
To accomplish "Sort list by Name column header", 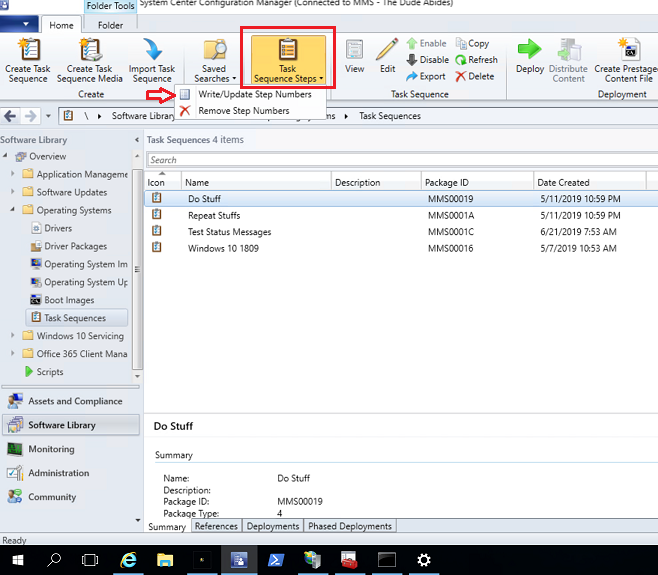I will tap(256, 183).
